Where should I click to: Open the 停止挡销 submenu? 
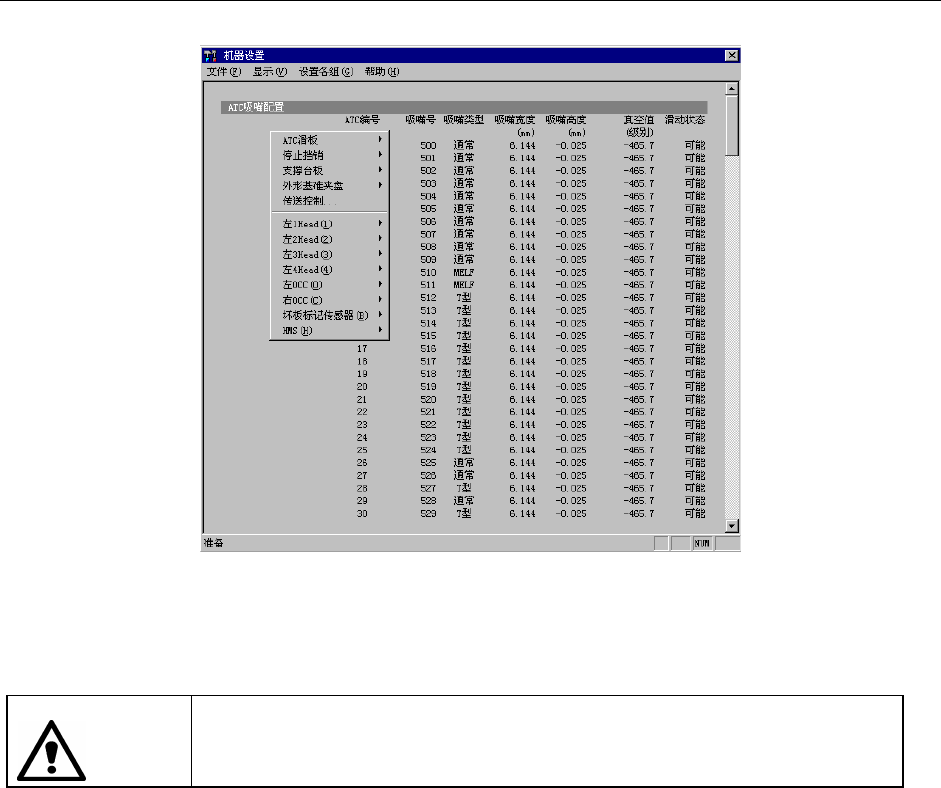click(329, 155)
